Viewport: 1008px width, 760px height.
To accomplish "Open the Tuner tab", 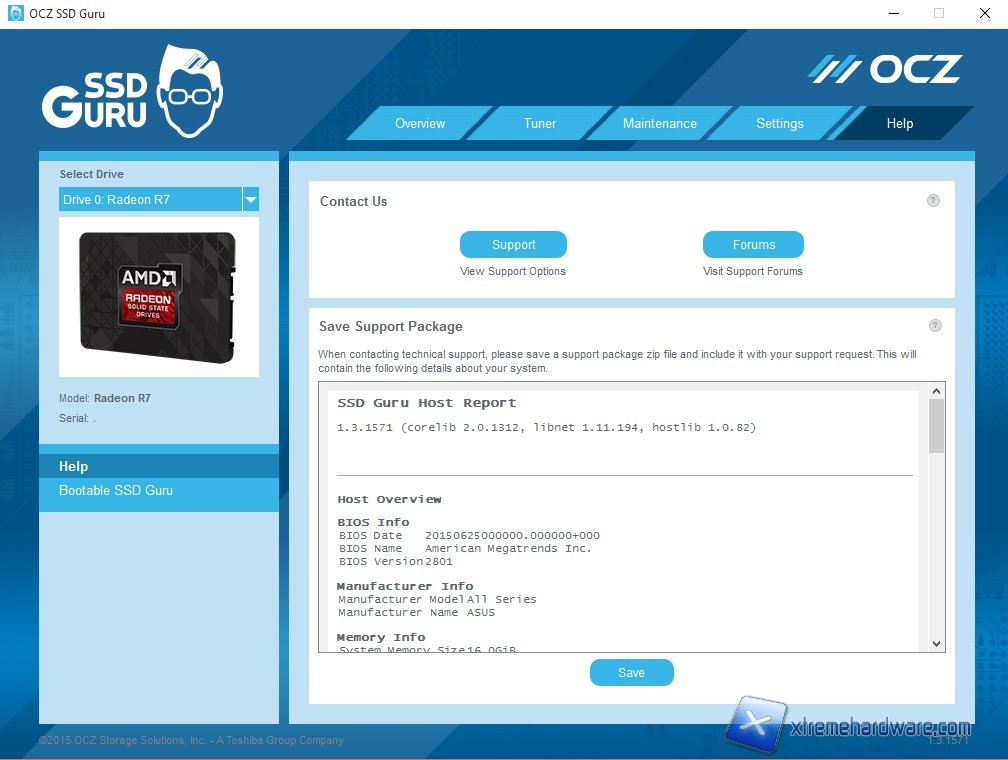I will (x=540, y=124).
